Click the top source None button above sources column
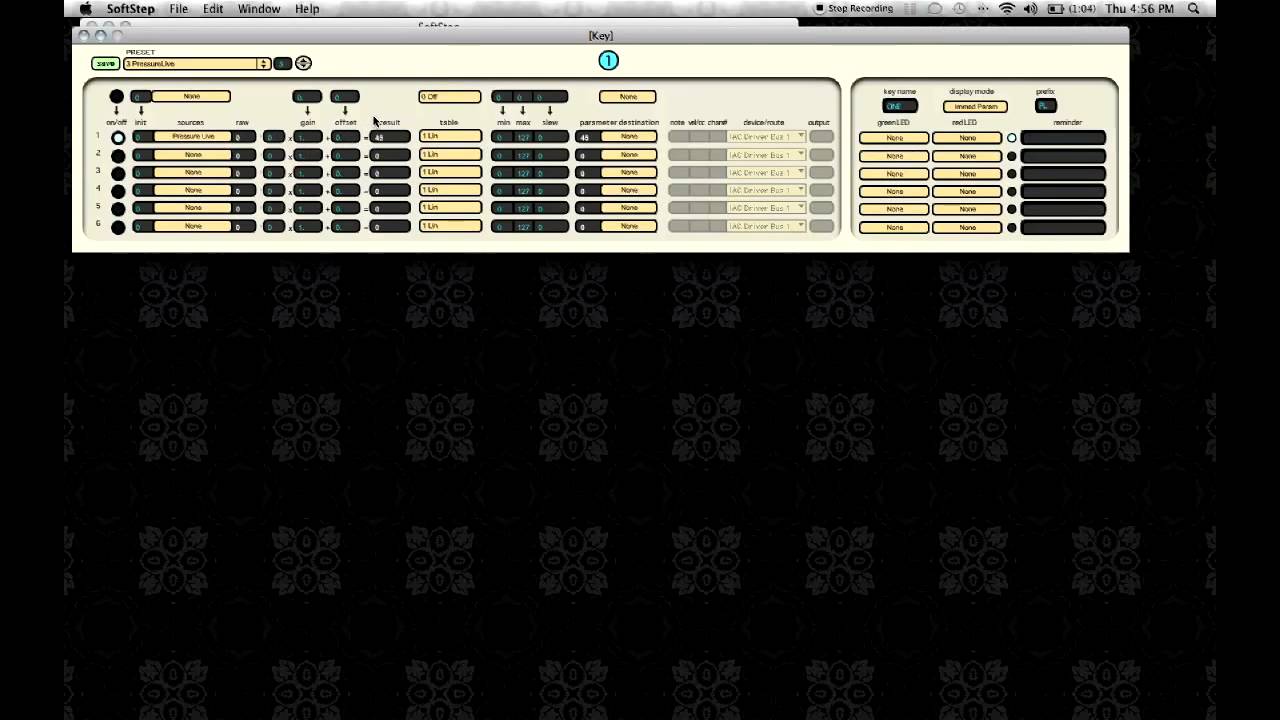This screenshot has height=720, width=1280. 191,97
